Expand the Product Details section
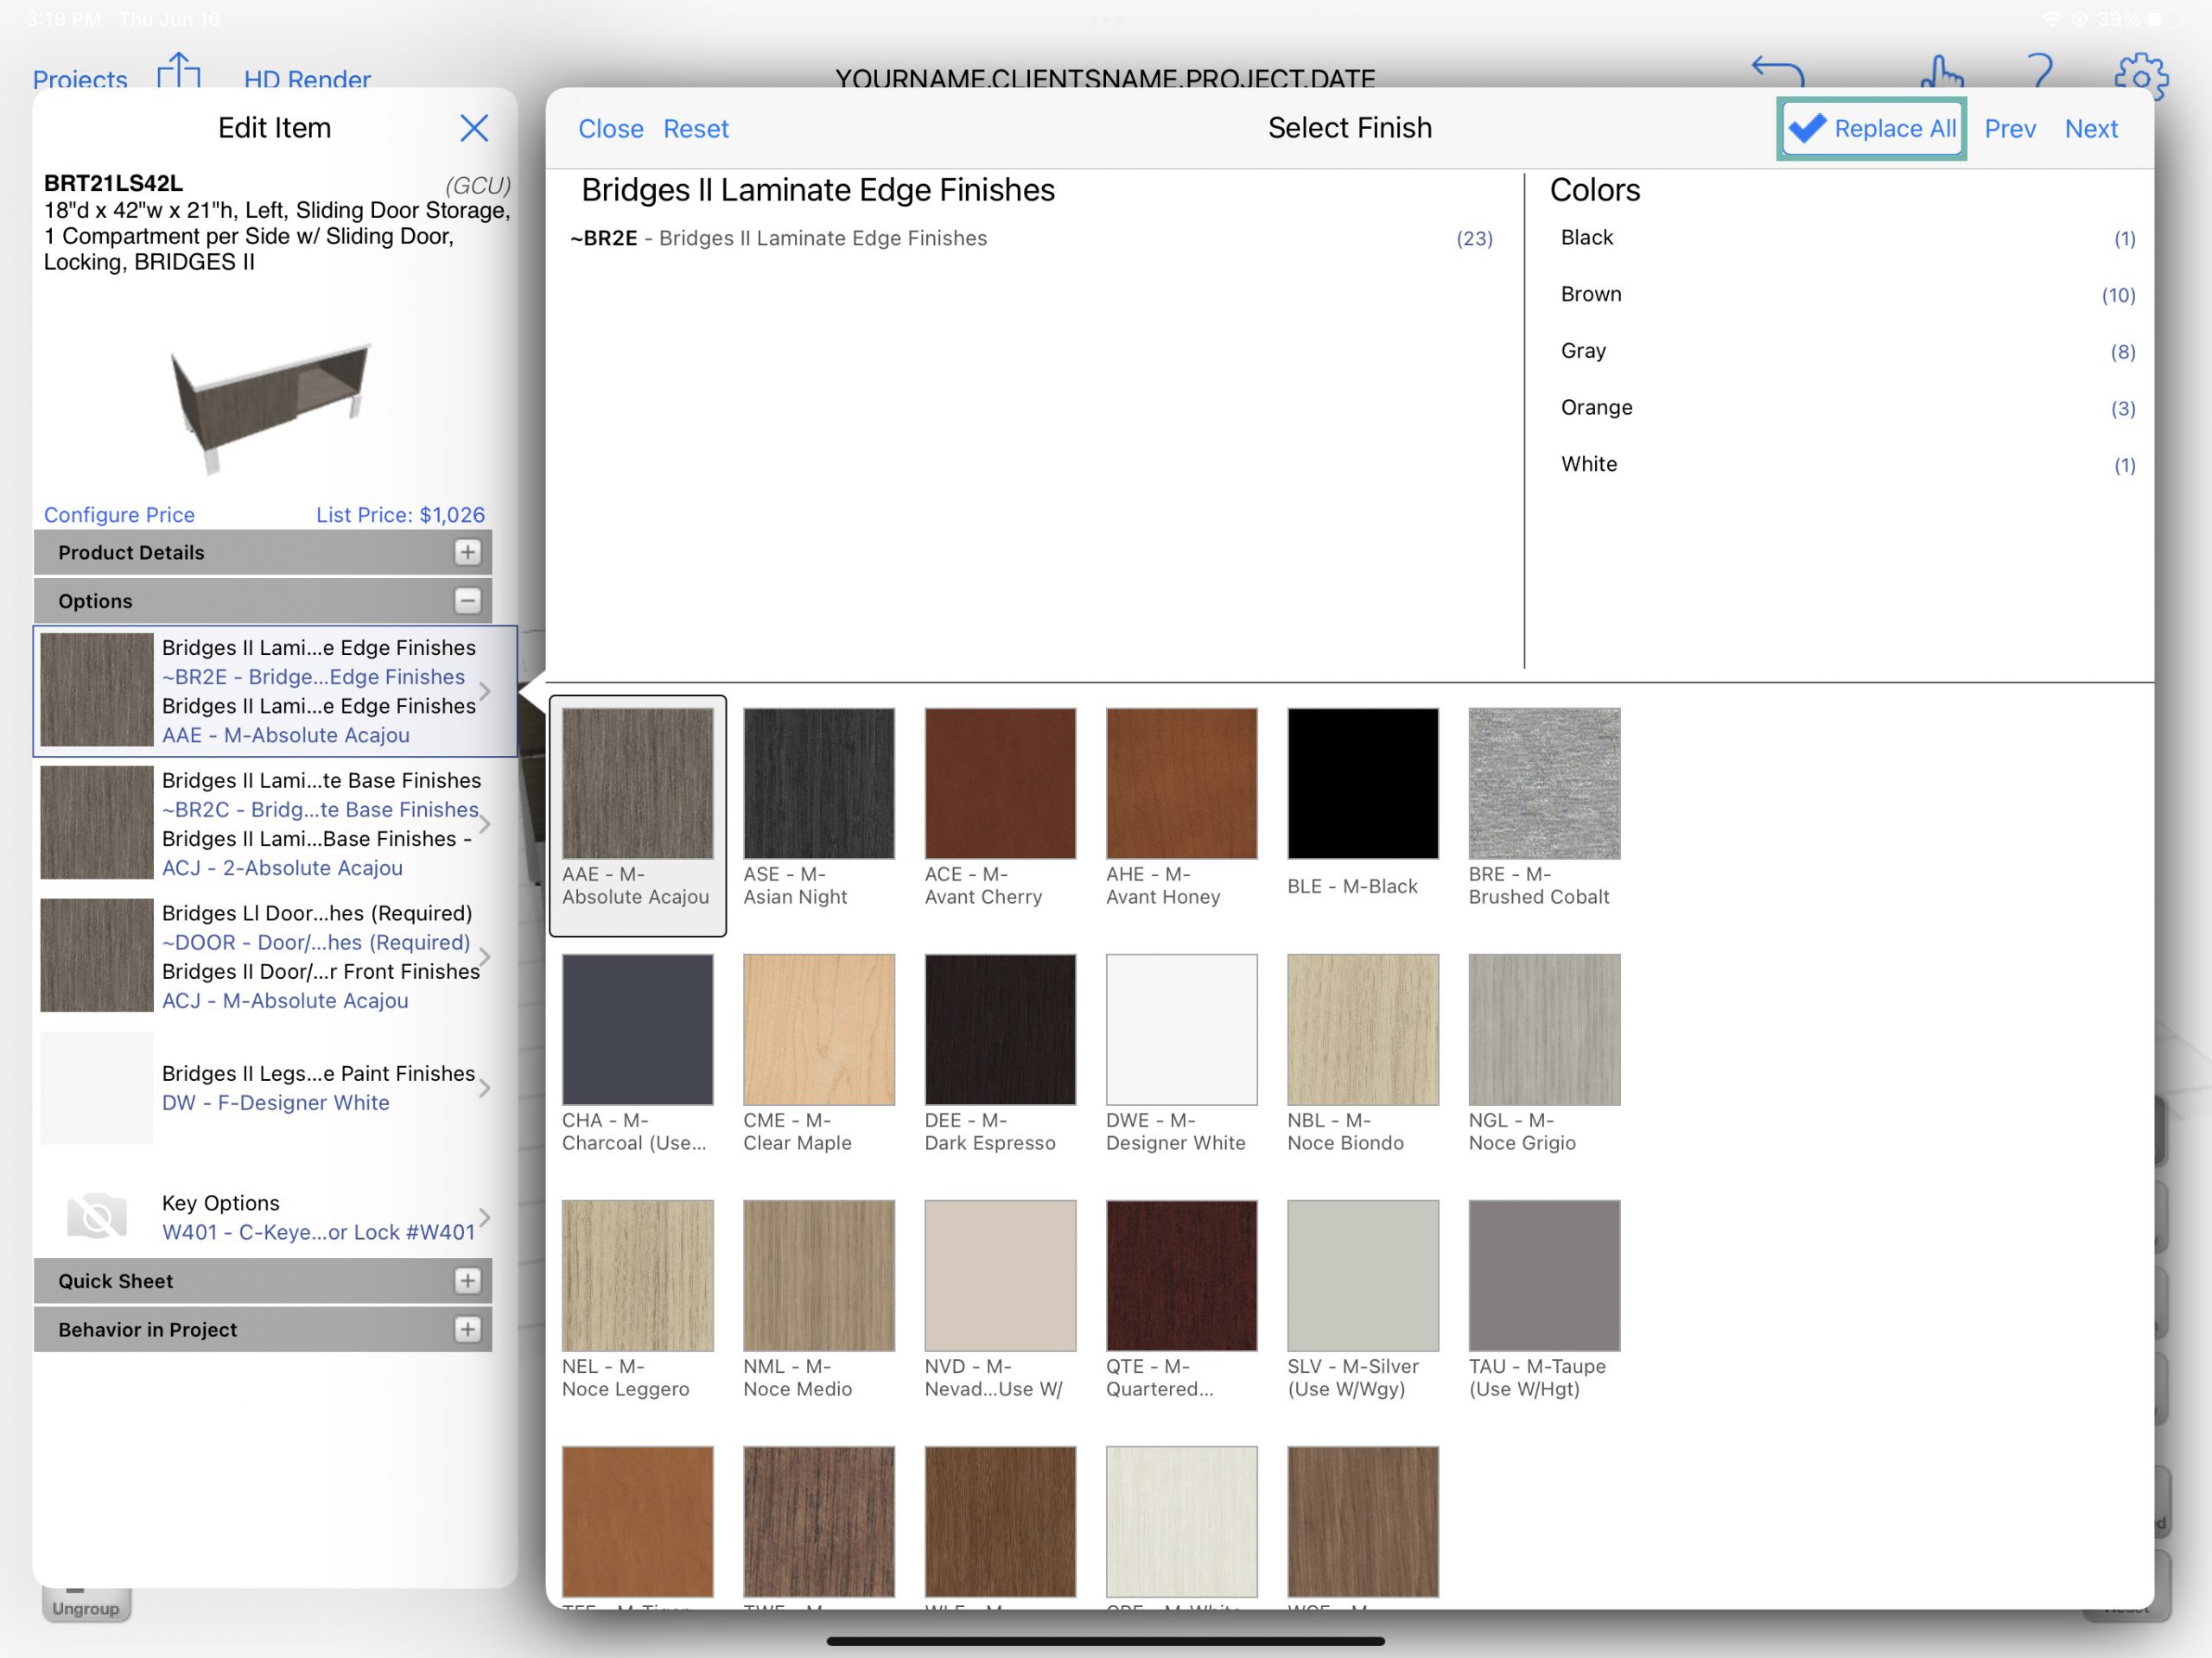The height and width of the screenshot is (1658, 2212). coord(468,552)
